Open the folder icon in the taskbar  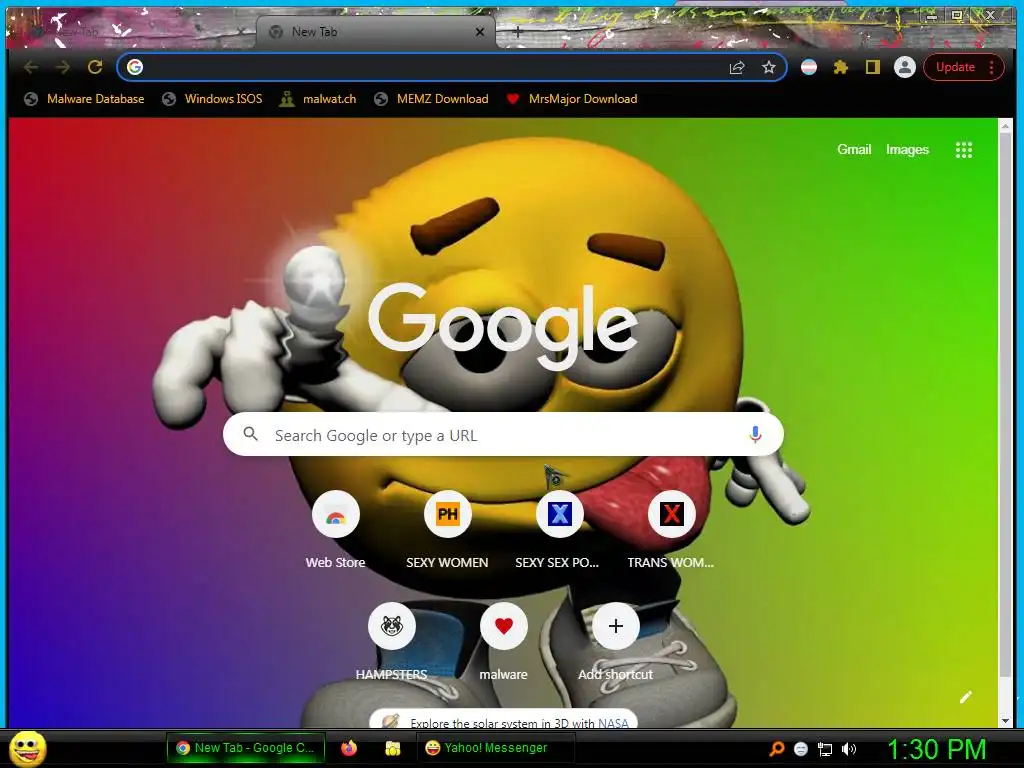pos(392,748)
